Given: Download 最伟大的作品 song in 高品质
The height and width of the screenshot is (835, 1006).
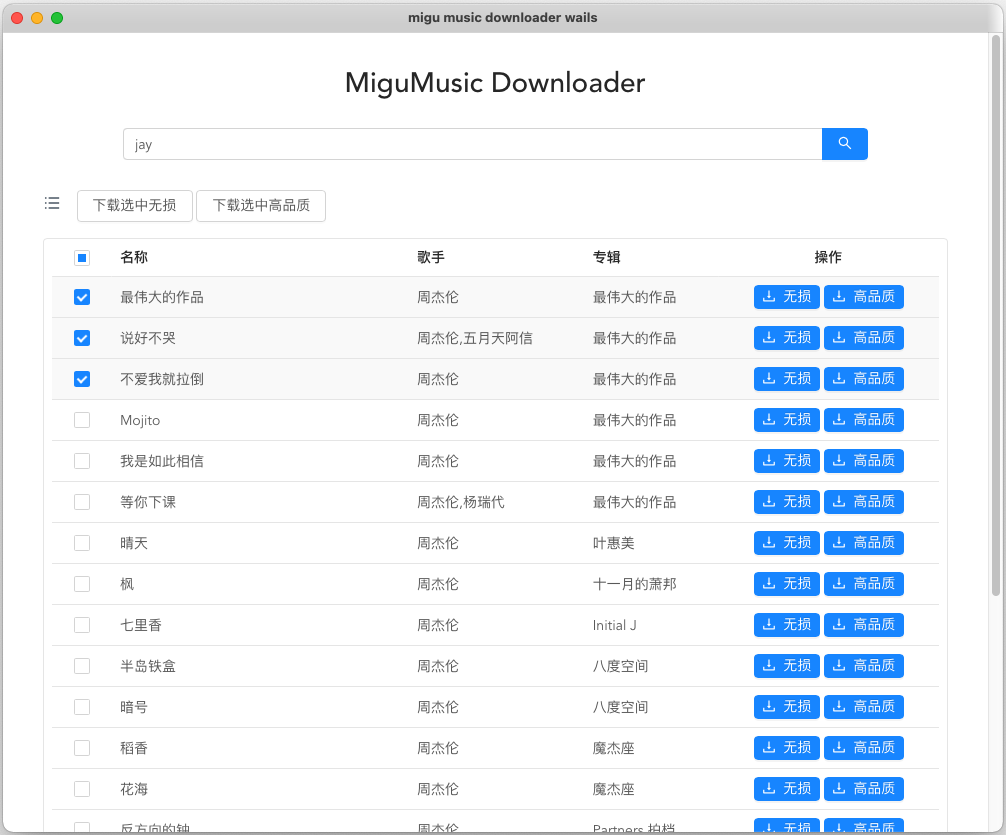Looking at the screenshot, I should [x=864, y=297].
